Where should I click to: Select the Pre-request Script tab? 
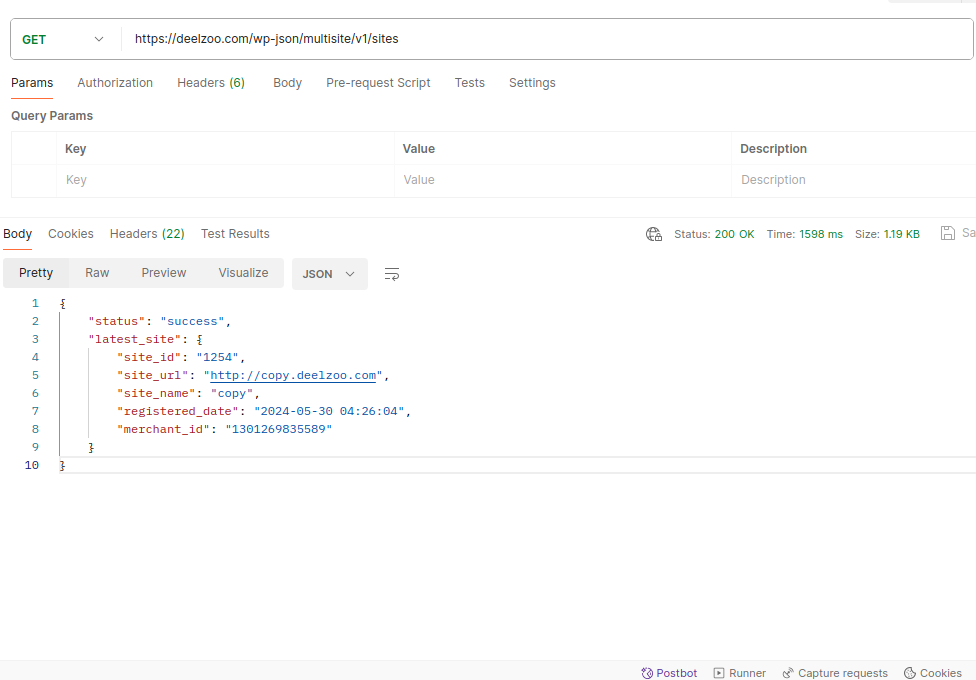[378, 83]
